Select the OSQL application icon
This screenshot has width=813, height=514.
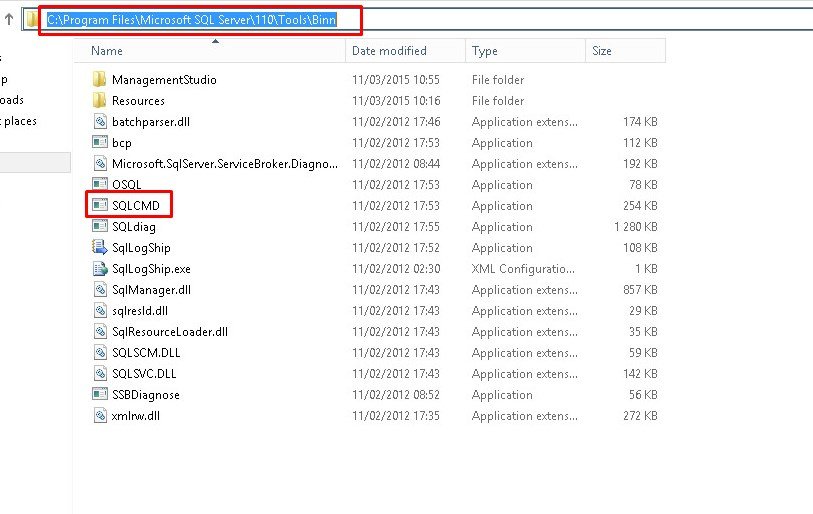[99, 185]
